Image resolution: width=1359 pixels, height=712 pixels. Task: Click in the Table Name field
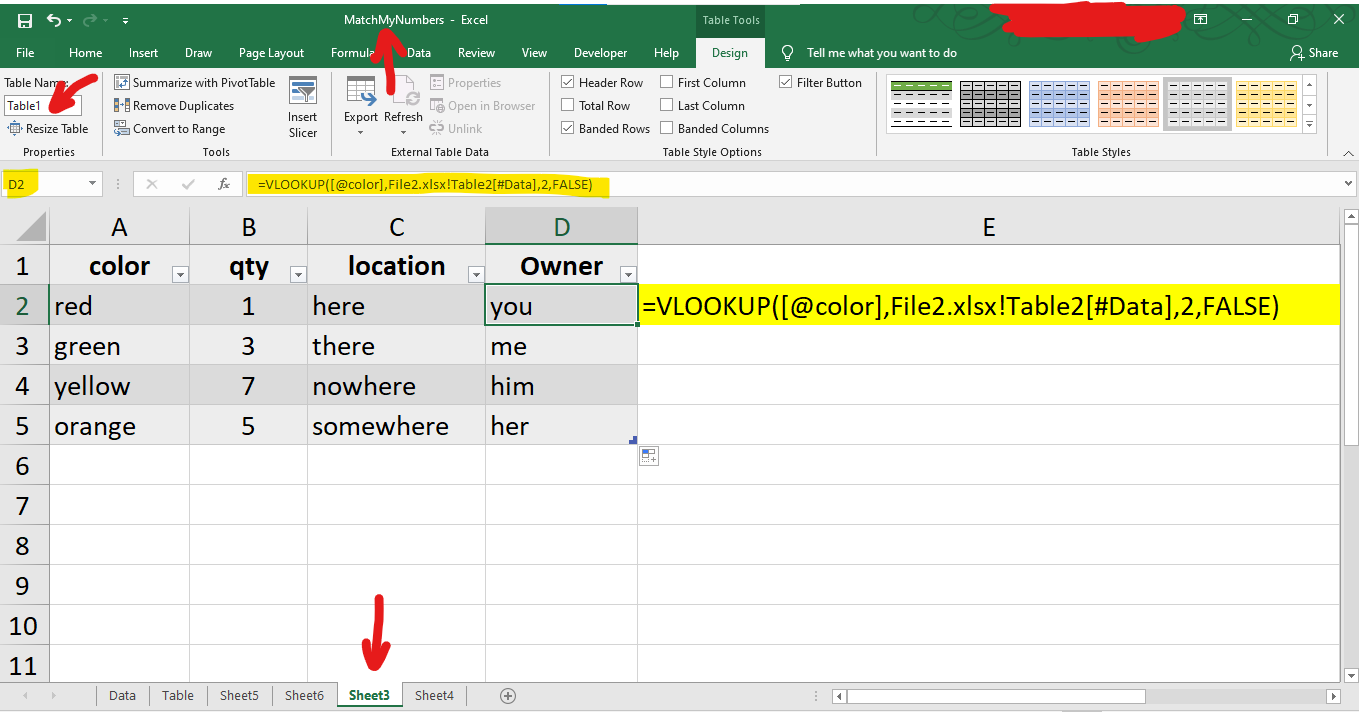[43, 105]
